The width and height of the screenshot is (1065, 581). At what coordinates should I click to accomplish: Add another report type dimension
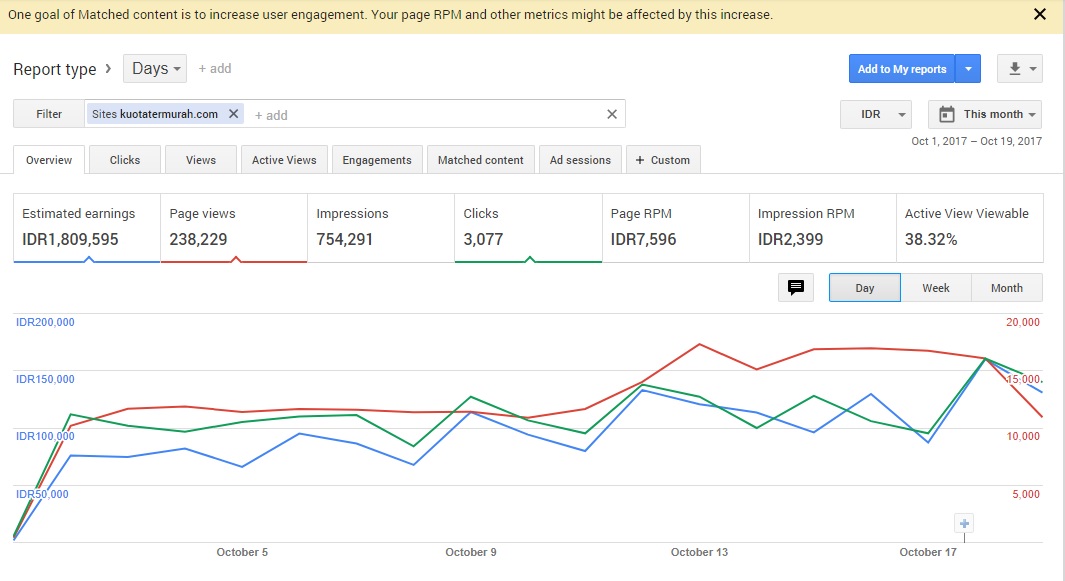215,69
